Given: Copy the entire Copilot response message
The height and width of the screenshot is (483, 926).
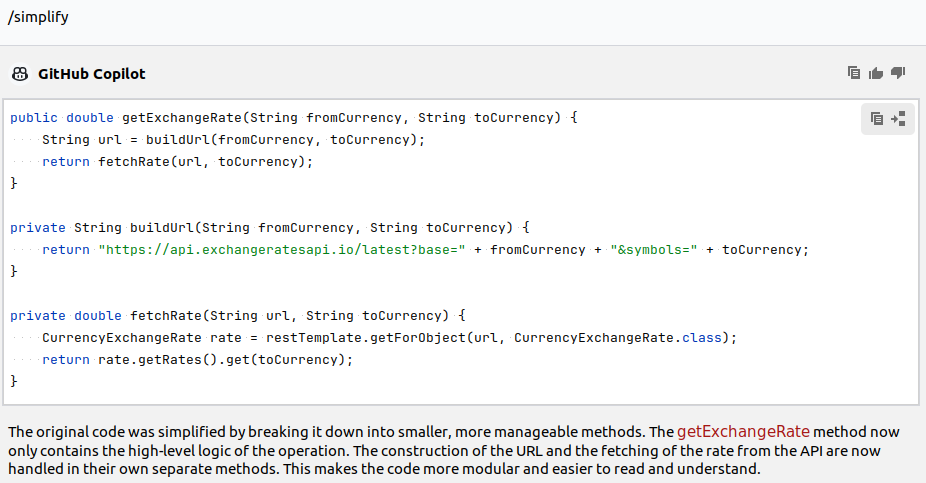Looking at the screenshot, I should tap(853, 73).
